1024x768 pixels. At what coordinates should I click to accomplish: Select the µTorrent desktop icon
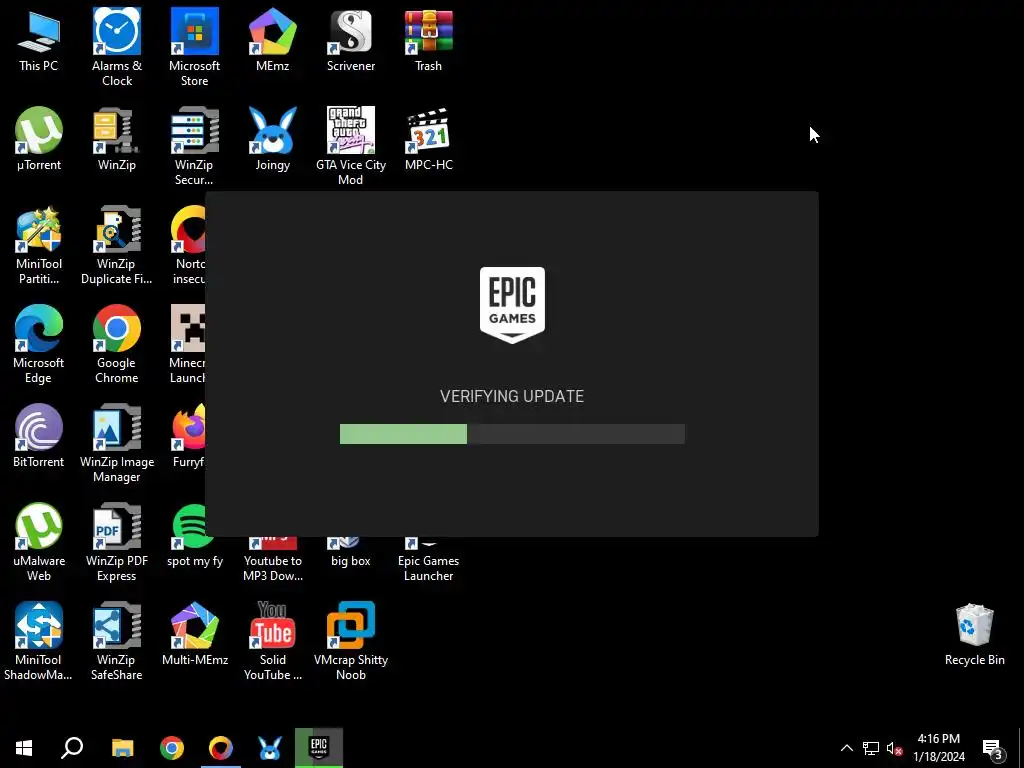click(39, 139)
